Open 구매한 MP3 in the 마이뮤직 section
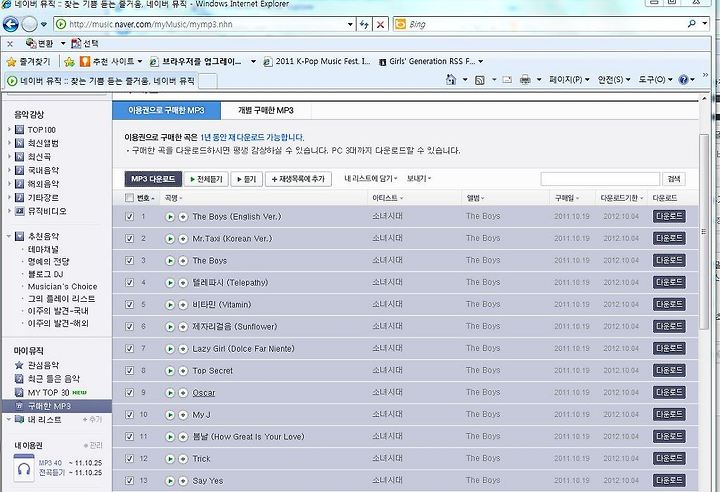 tap(49, 407)
